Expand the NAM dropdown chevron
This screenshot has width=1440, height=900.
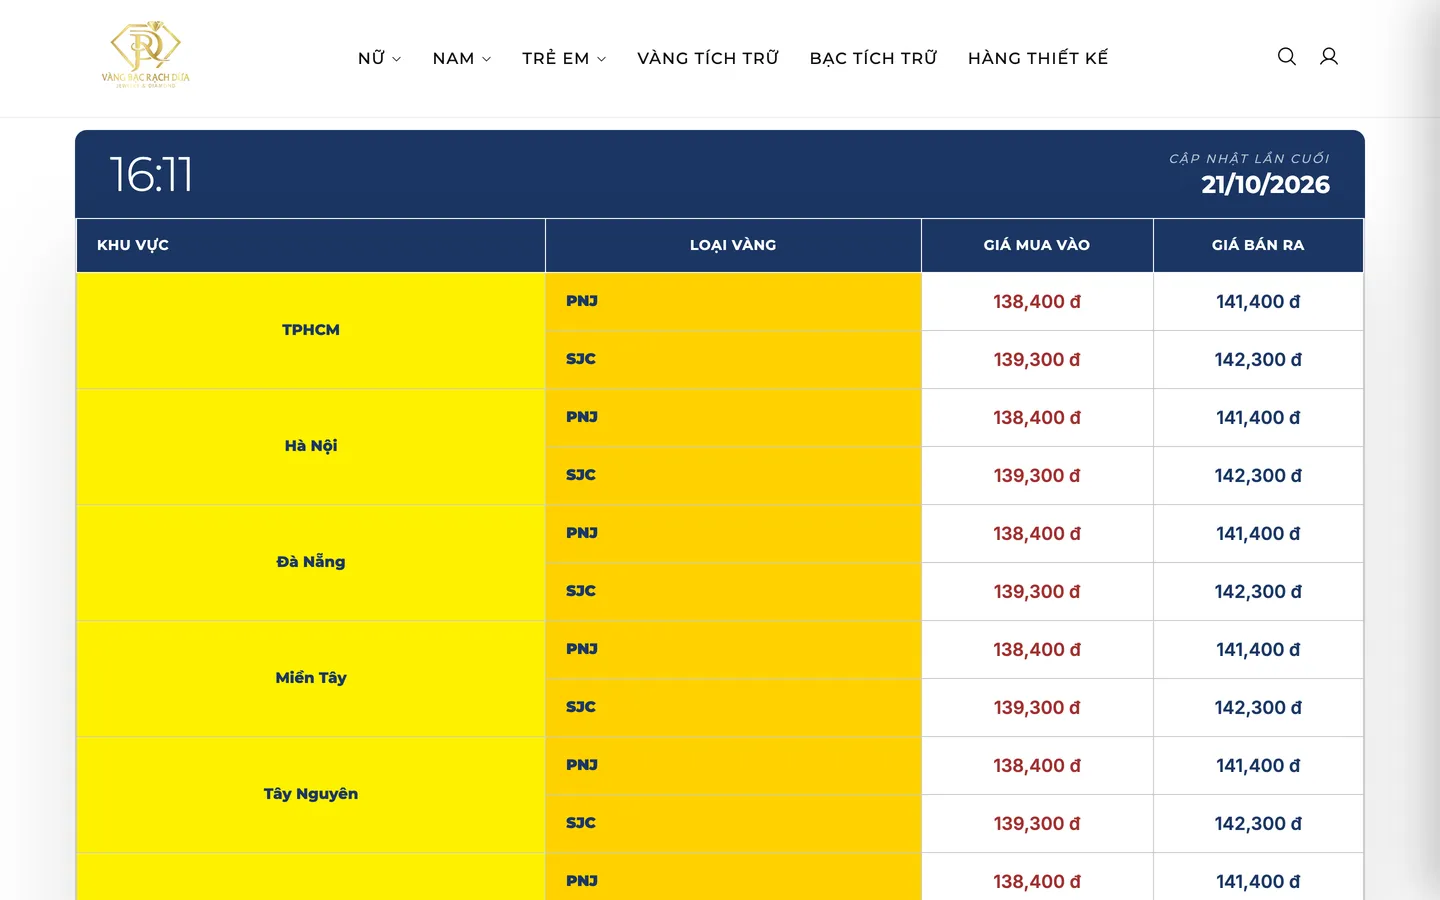coord(487,59)
